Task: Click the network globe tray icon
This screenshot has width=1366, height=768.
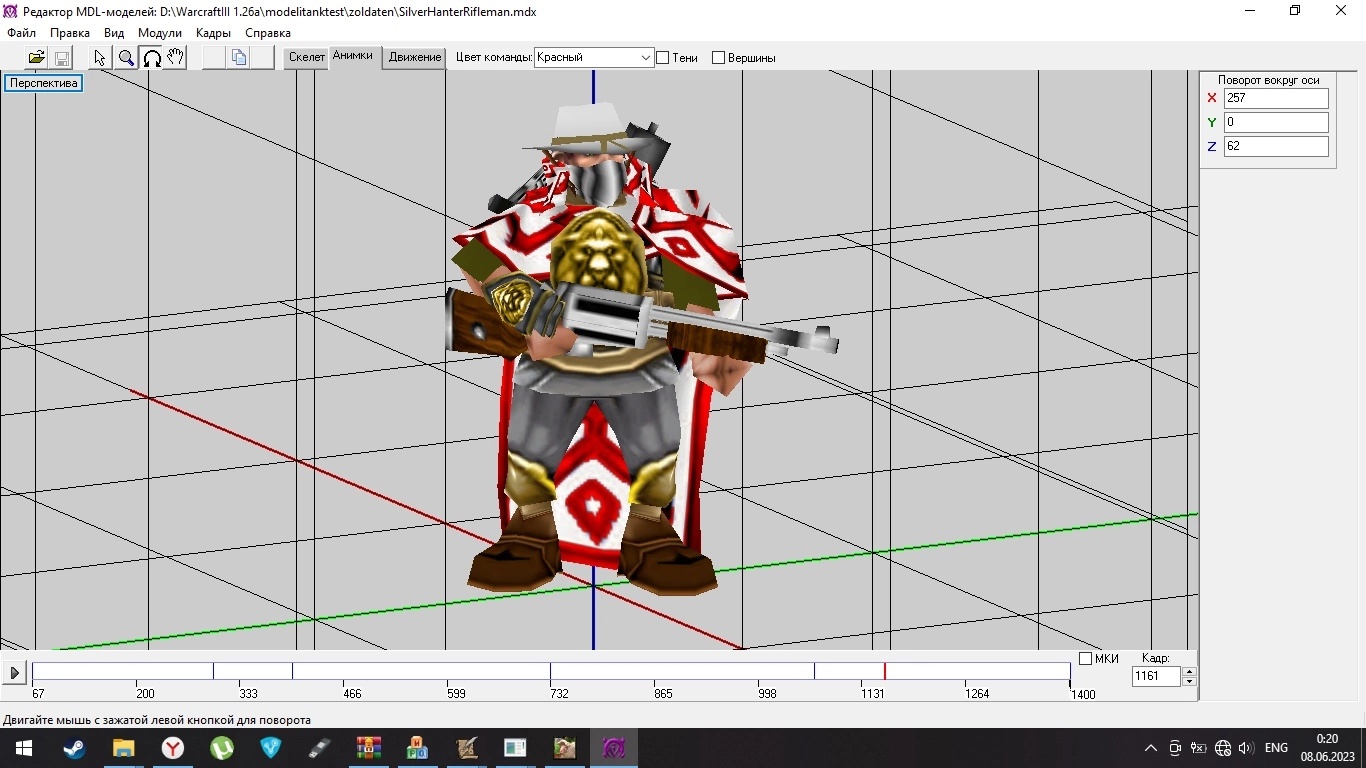Action: click(1222, 748)
